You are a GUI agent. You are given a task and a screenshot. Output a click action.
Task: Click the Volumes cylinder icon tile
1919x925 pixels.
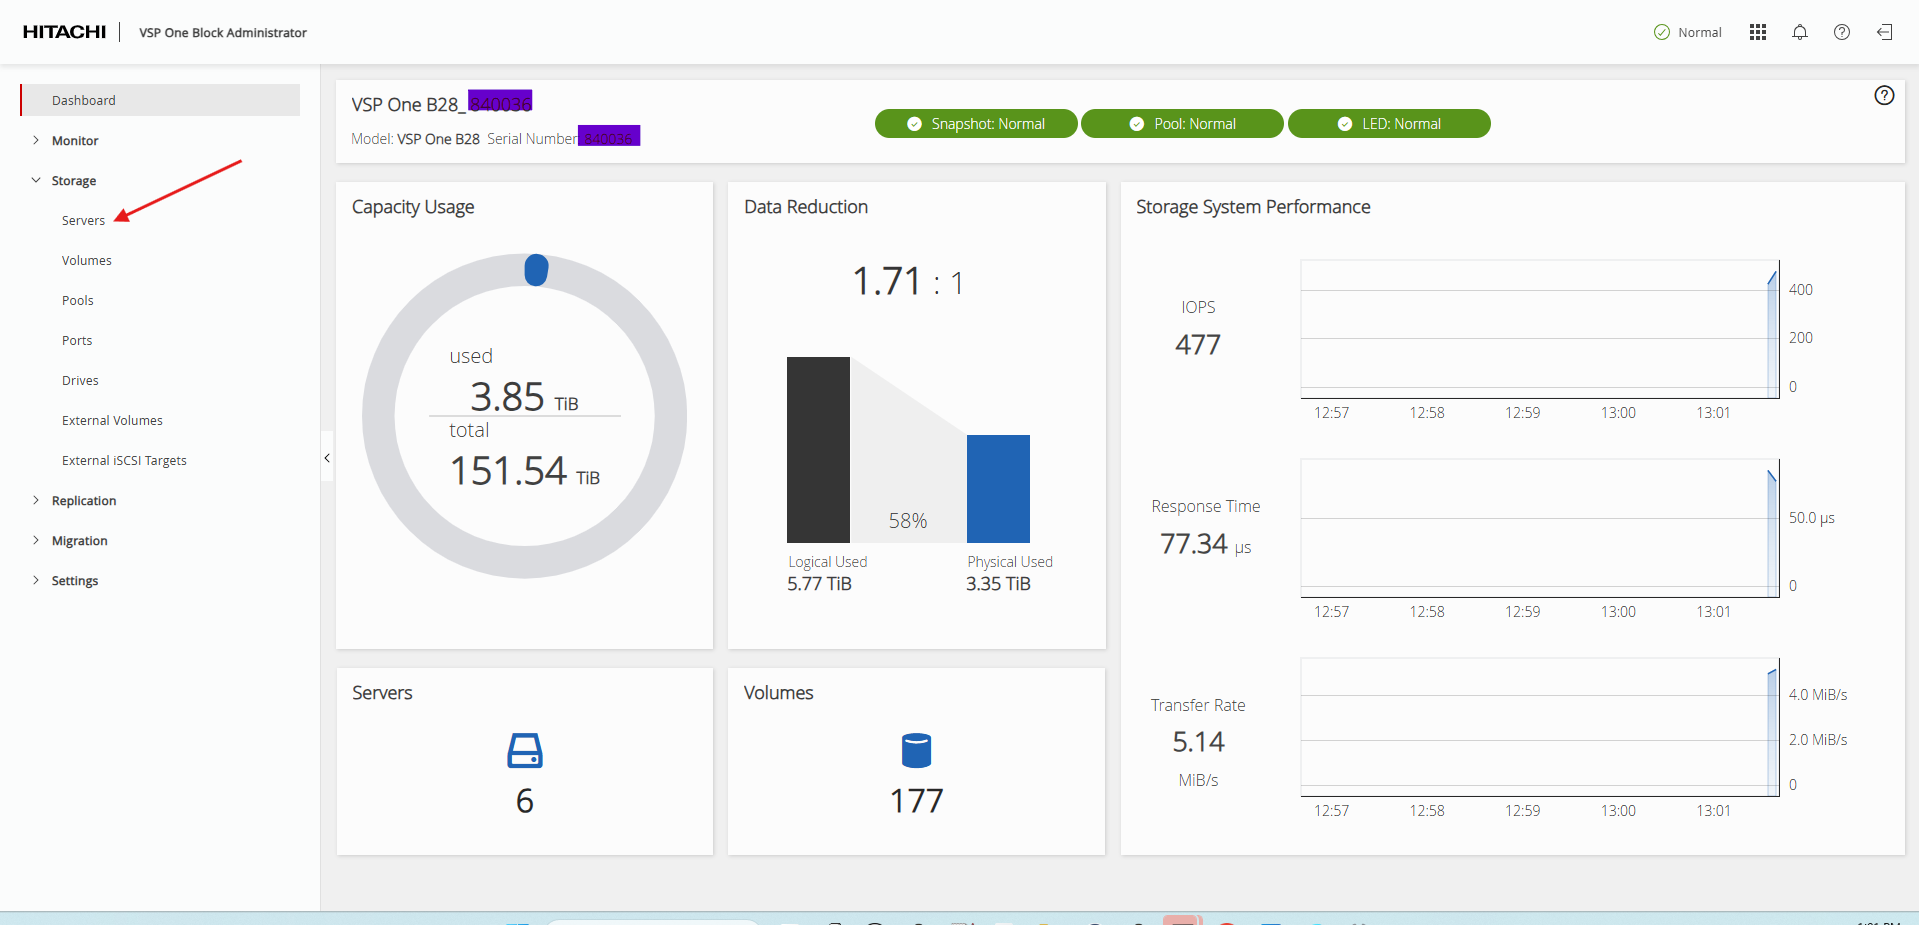click(x=916, y=750)
